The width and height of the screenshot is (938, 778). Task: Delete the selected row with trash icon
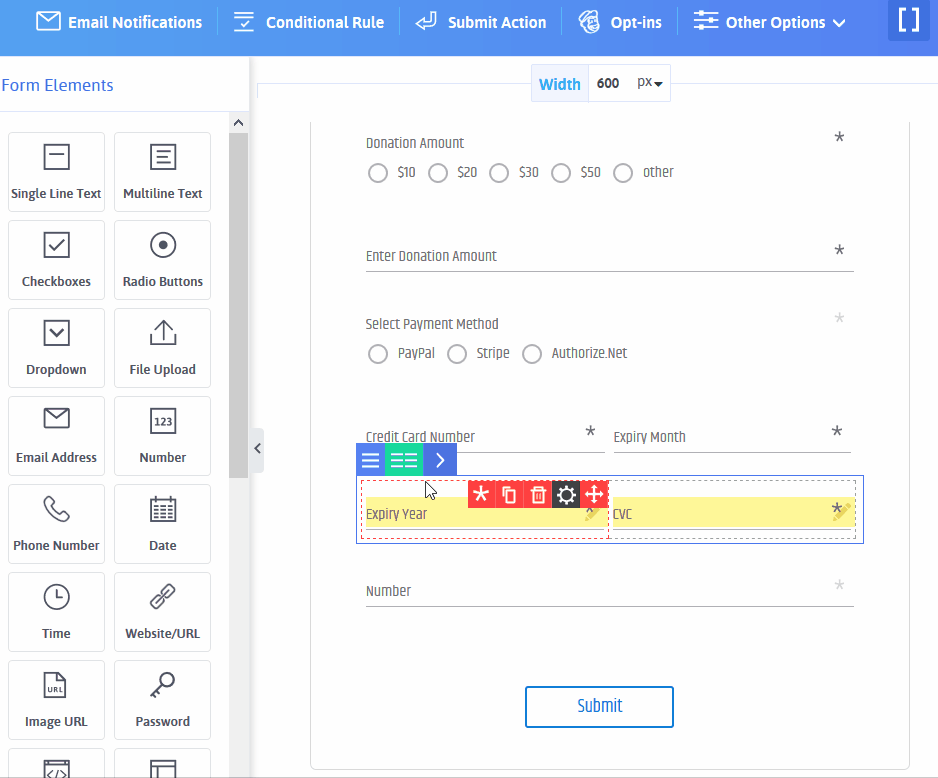click(538, 494)
